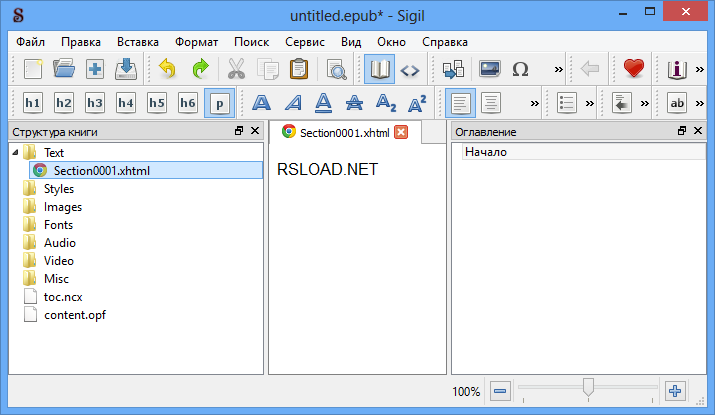Expand overflow chevron after Omega icon
The height and width of the screenshot is (415, 715).
tap(559, 70)
